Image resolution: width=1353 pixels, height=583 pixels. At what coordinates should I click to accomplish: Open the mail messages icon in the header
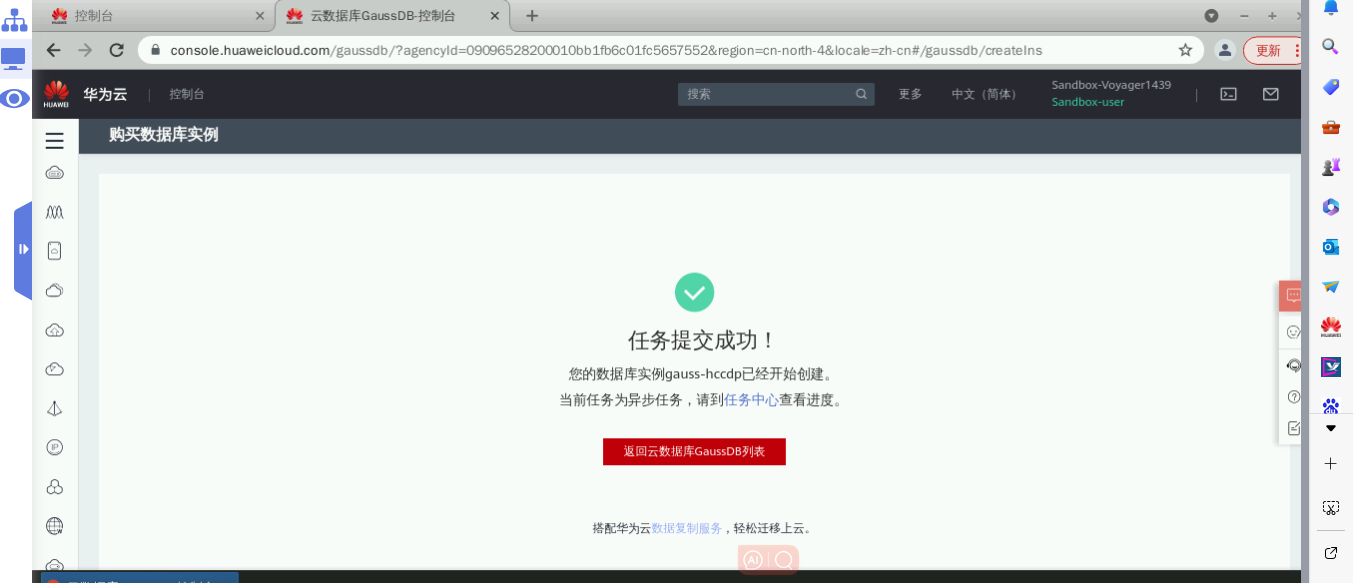pos(1270,94)
